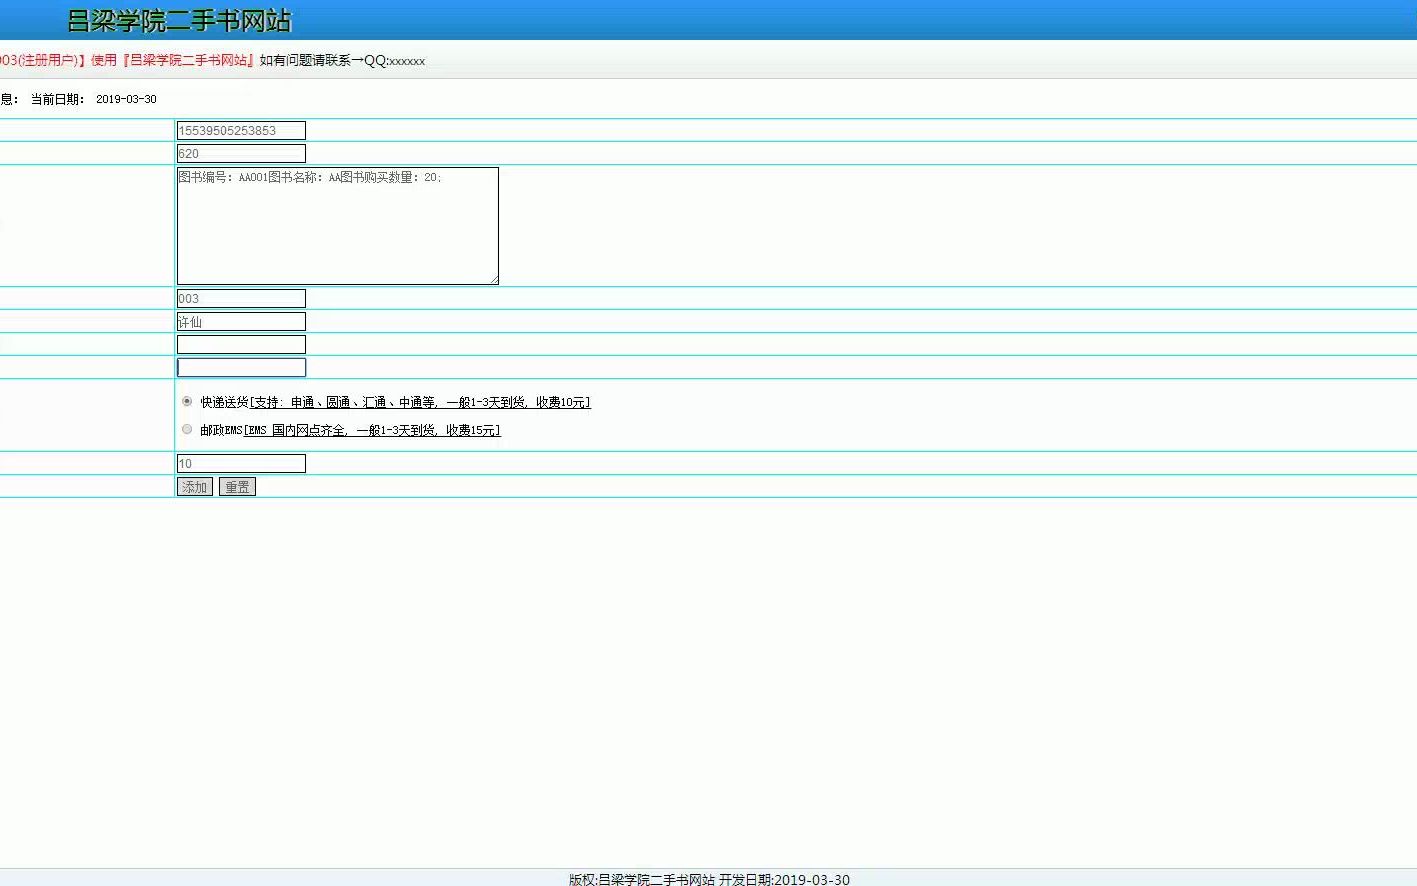Image resolution: width=1417 pixels, height=886 pixels.
Task: Choose 快递送货 express delivery option
Action: 187,400
